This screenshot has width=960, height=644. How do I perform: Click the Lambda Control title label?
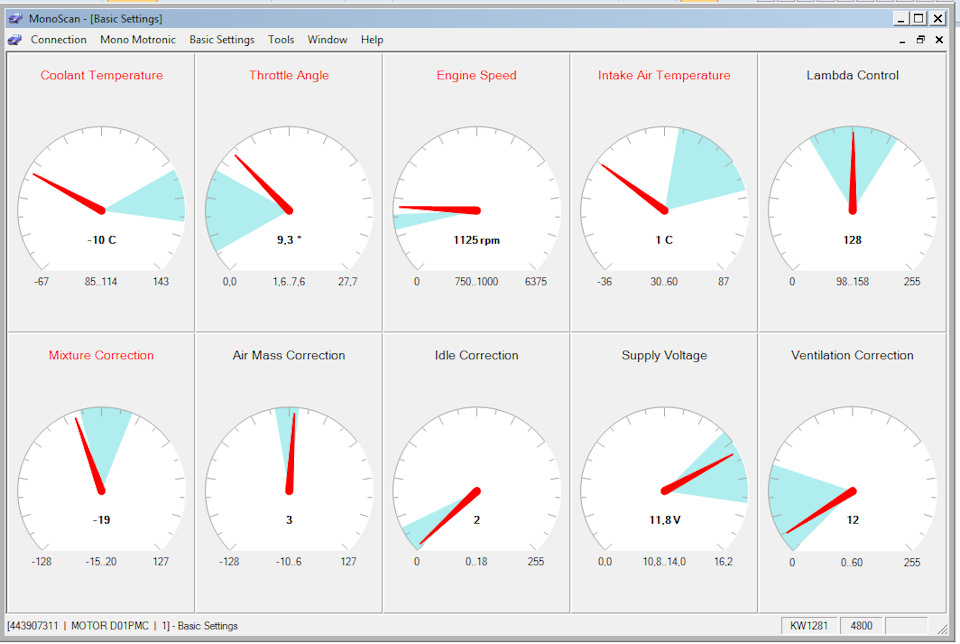(x=852, y=75)
